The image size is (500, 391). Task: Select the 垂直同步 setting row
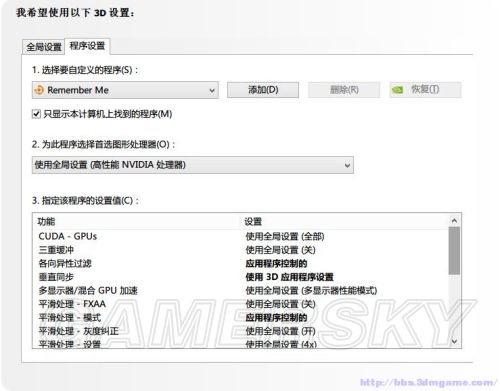click(241, 277)
